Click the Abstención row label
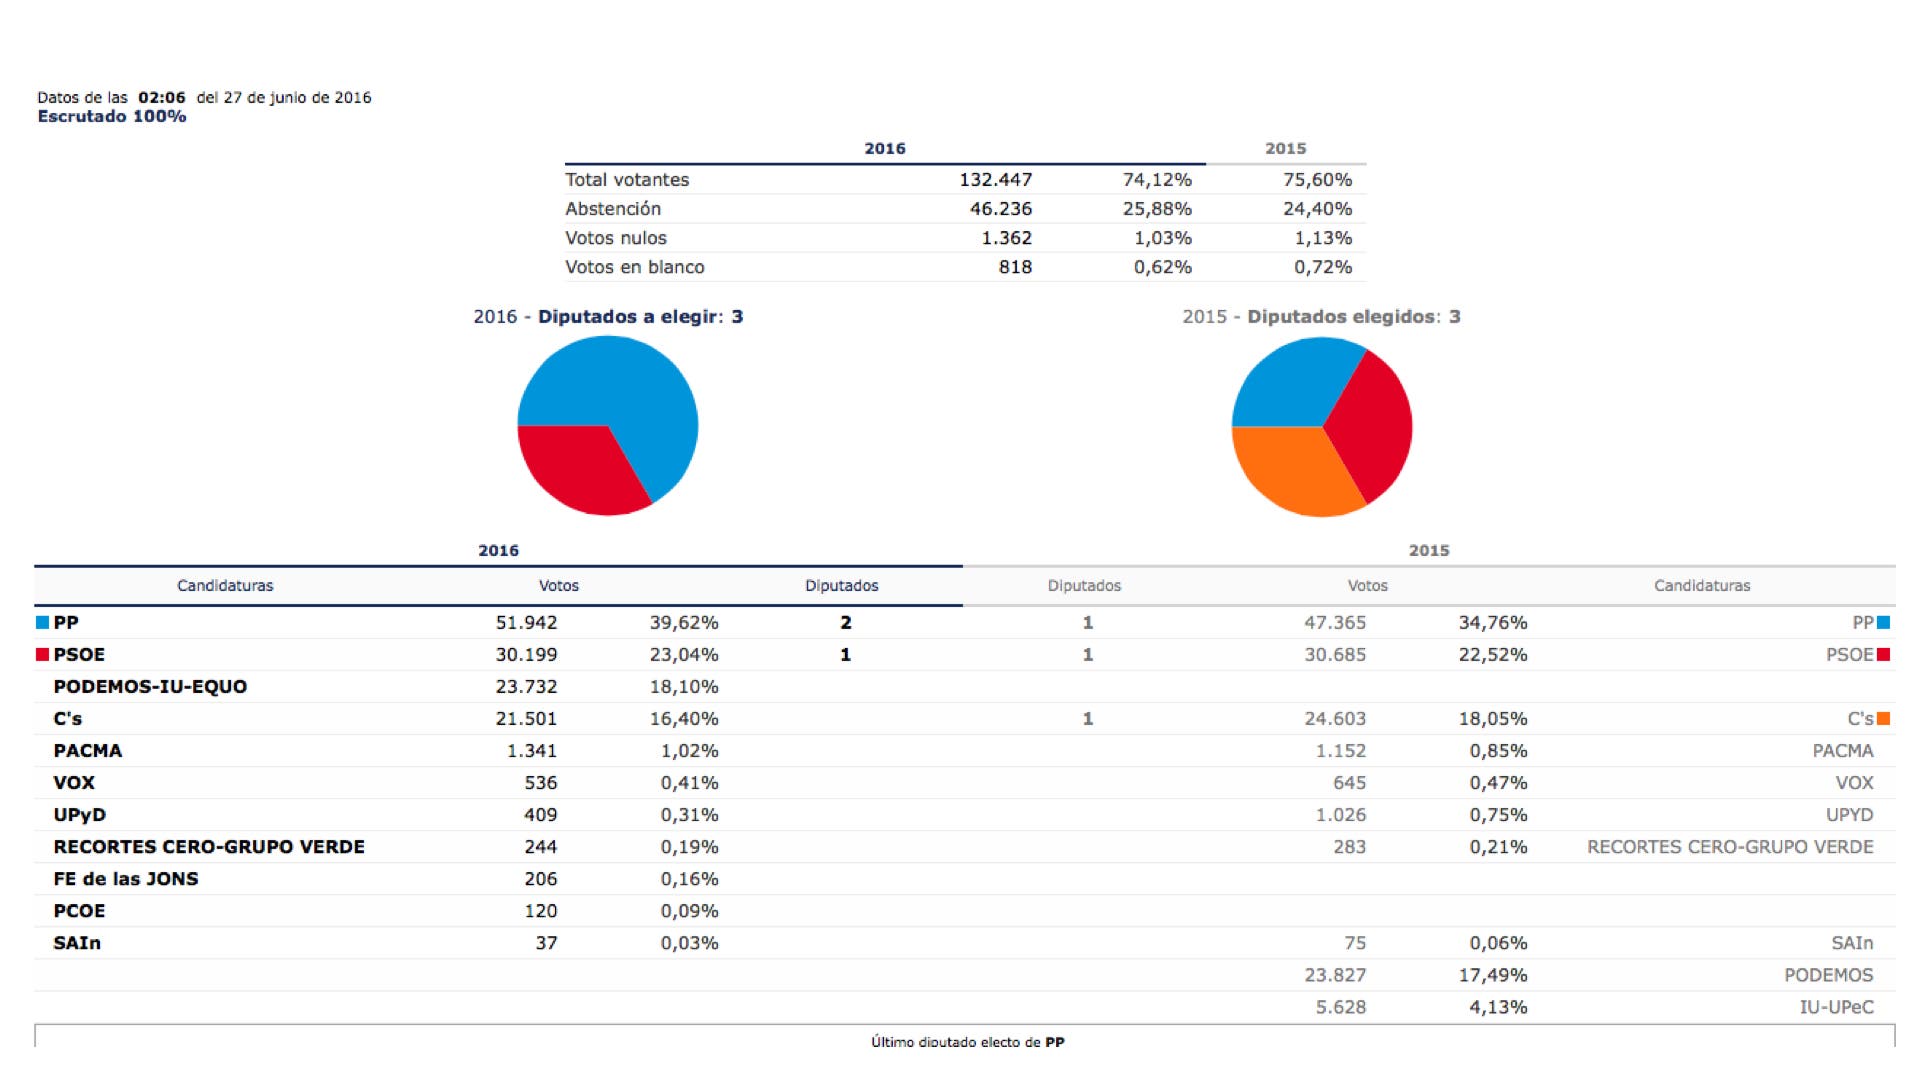Image resolution: width=1920 pixels, height=1080 pixels. tap(613, 209)
